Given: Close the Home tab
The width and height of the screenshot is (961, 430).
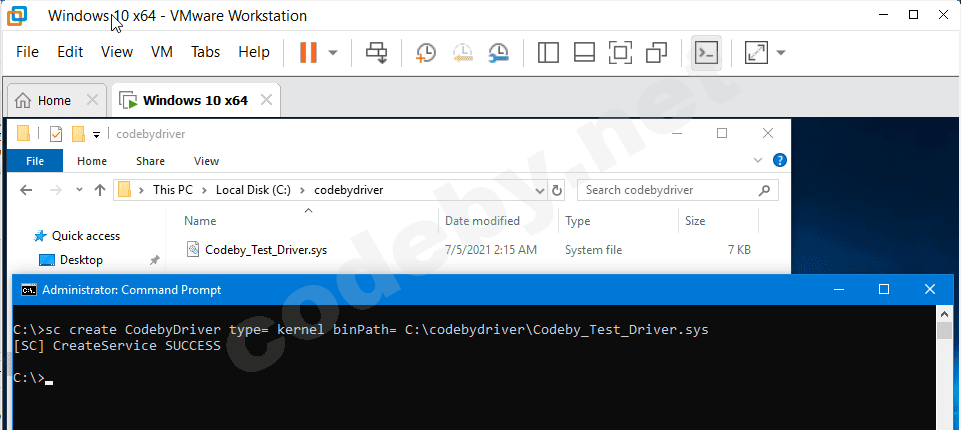Looking at the screenshot, I should pos(92,100).
